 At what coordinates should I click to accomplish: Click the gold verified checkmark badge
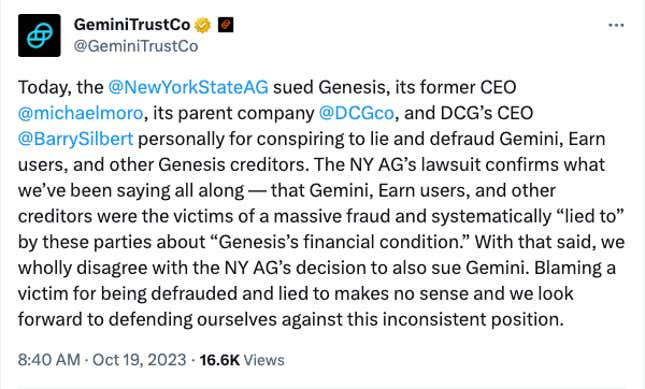click(202, 25)
